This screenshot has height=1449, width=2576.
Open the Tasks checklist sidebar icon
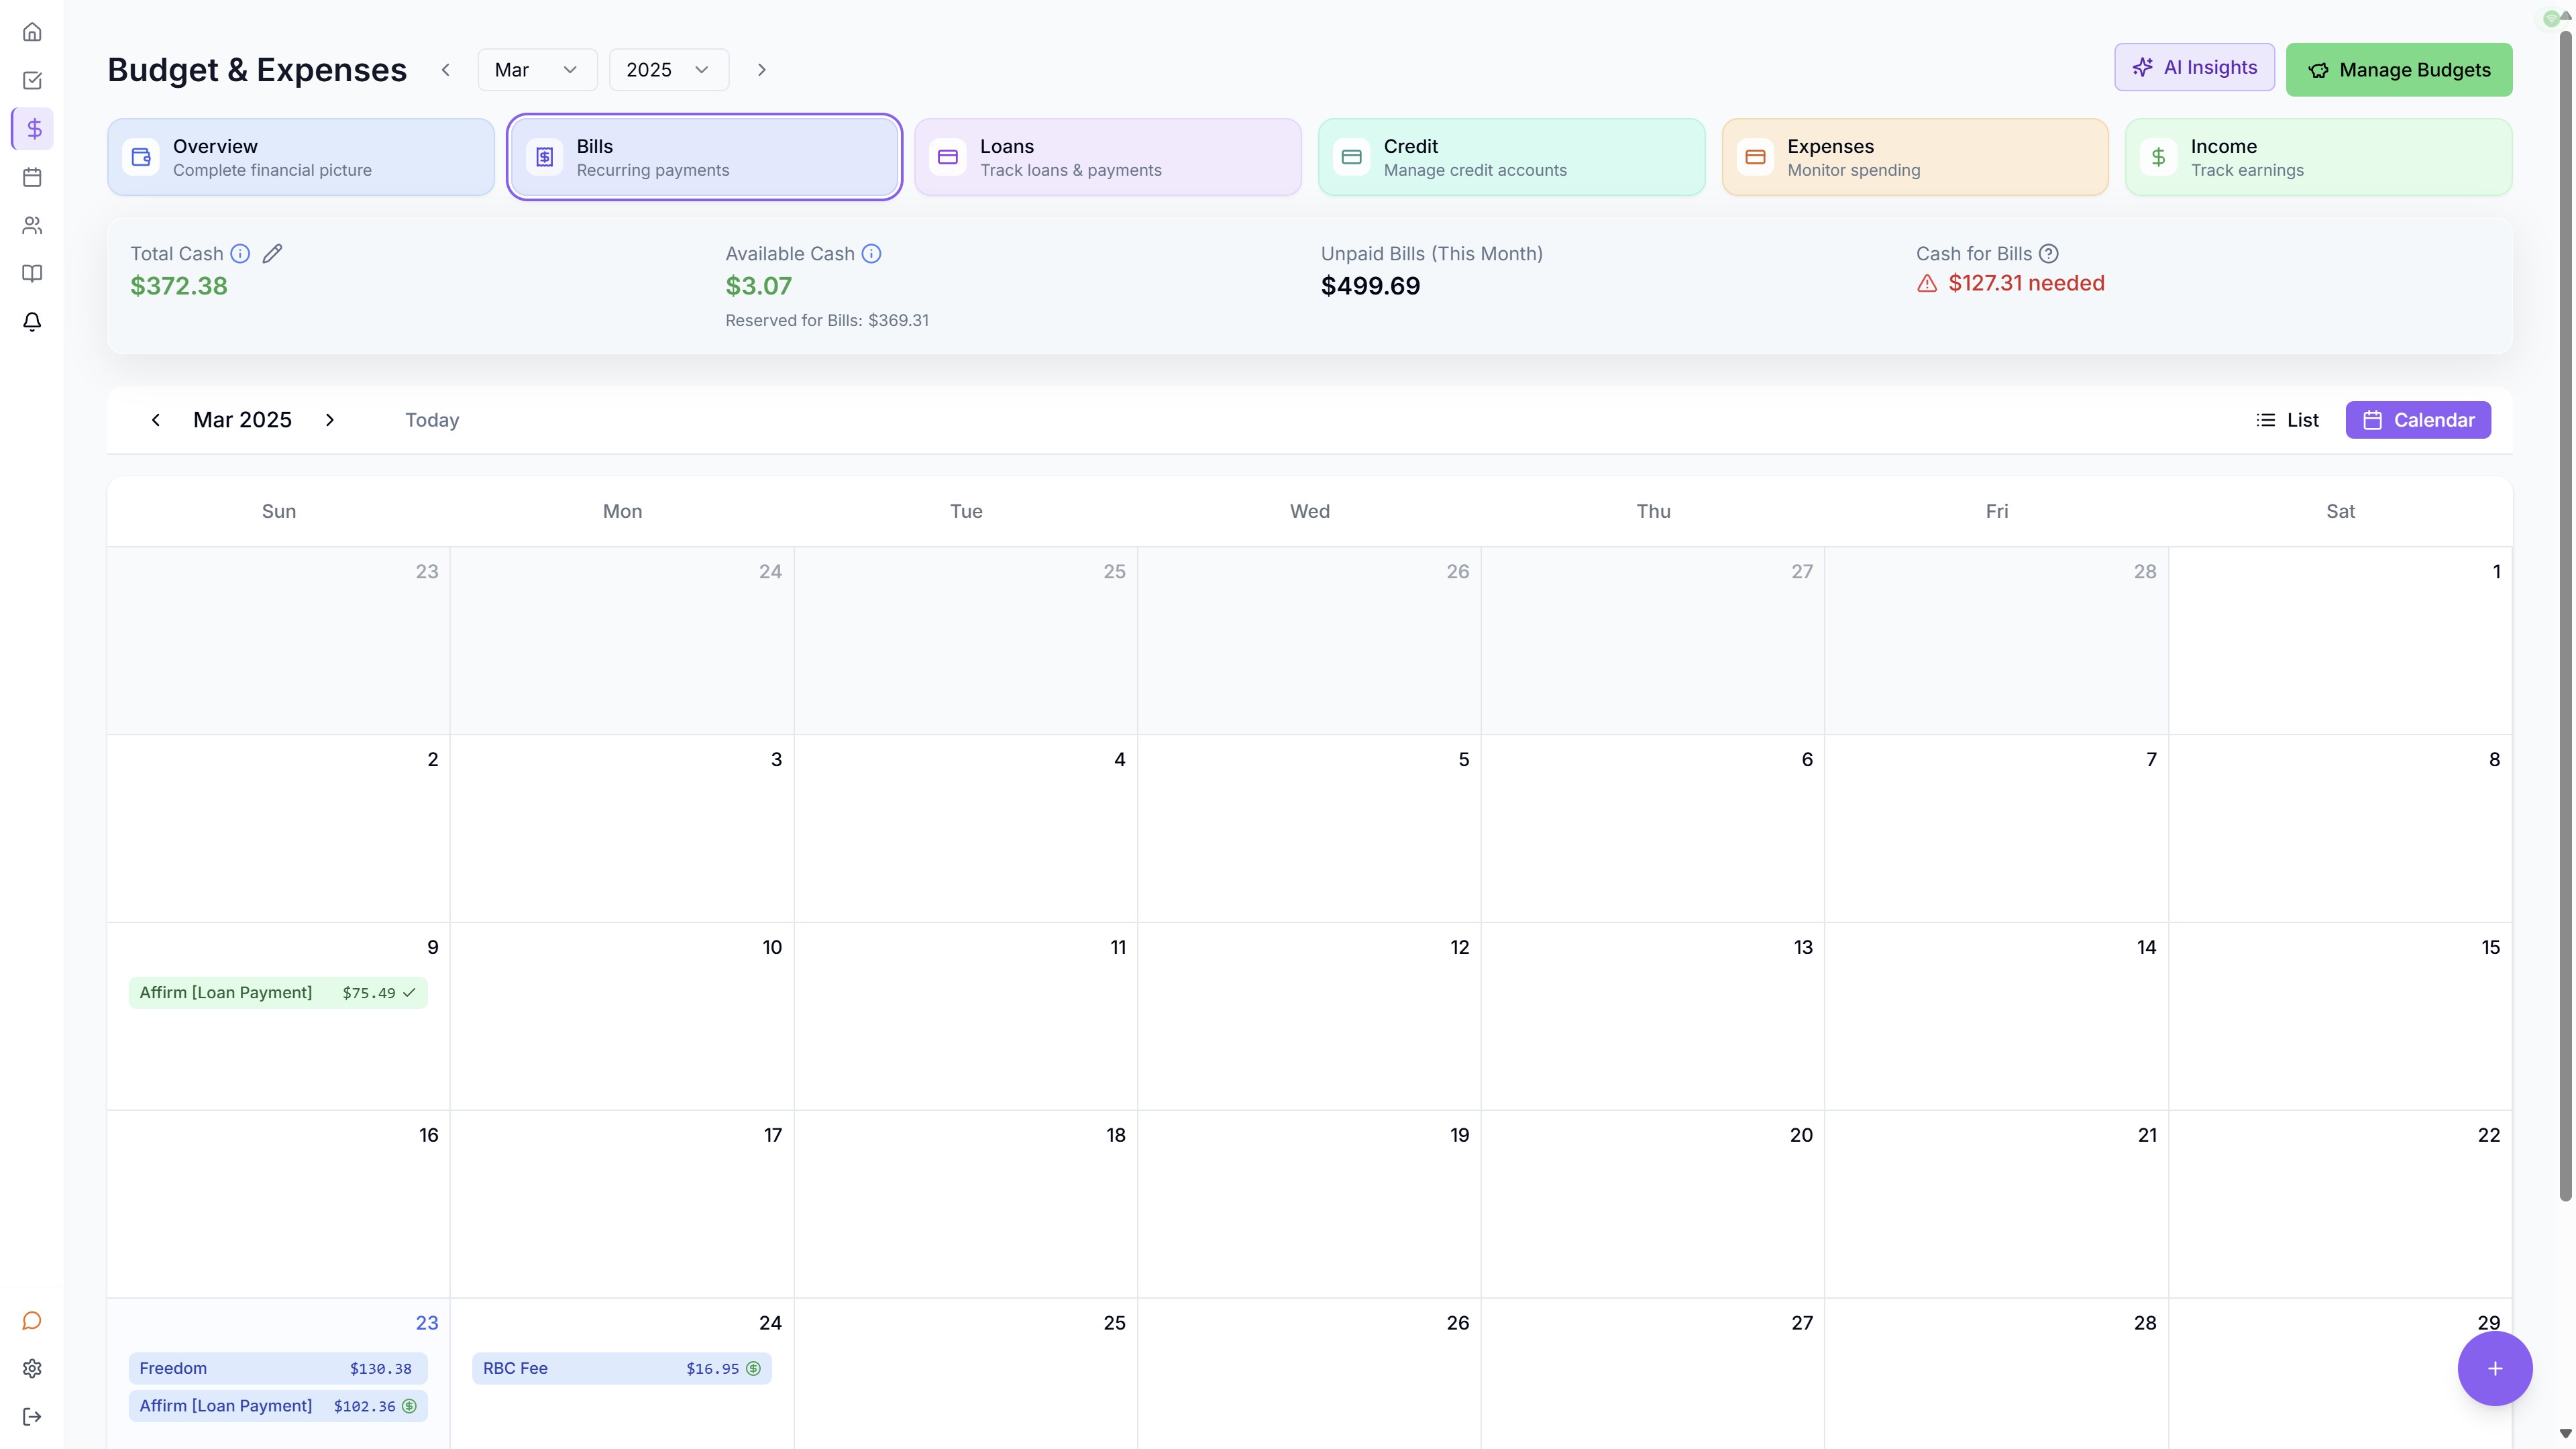[32, 80]
